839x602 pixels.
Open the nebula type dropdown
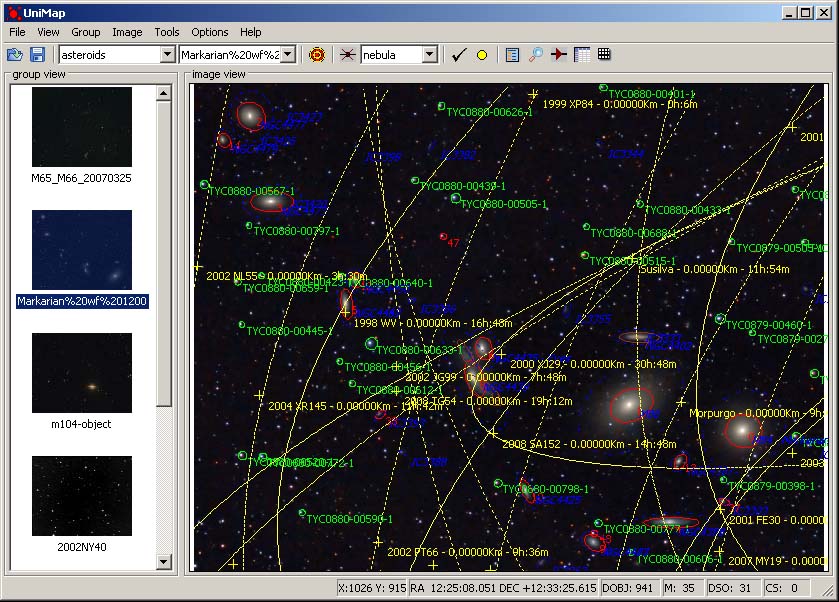tap(430, 54)
